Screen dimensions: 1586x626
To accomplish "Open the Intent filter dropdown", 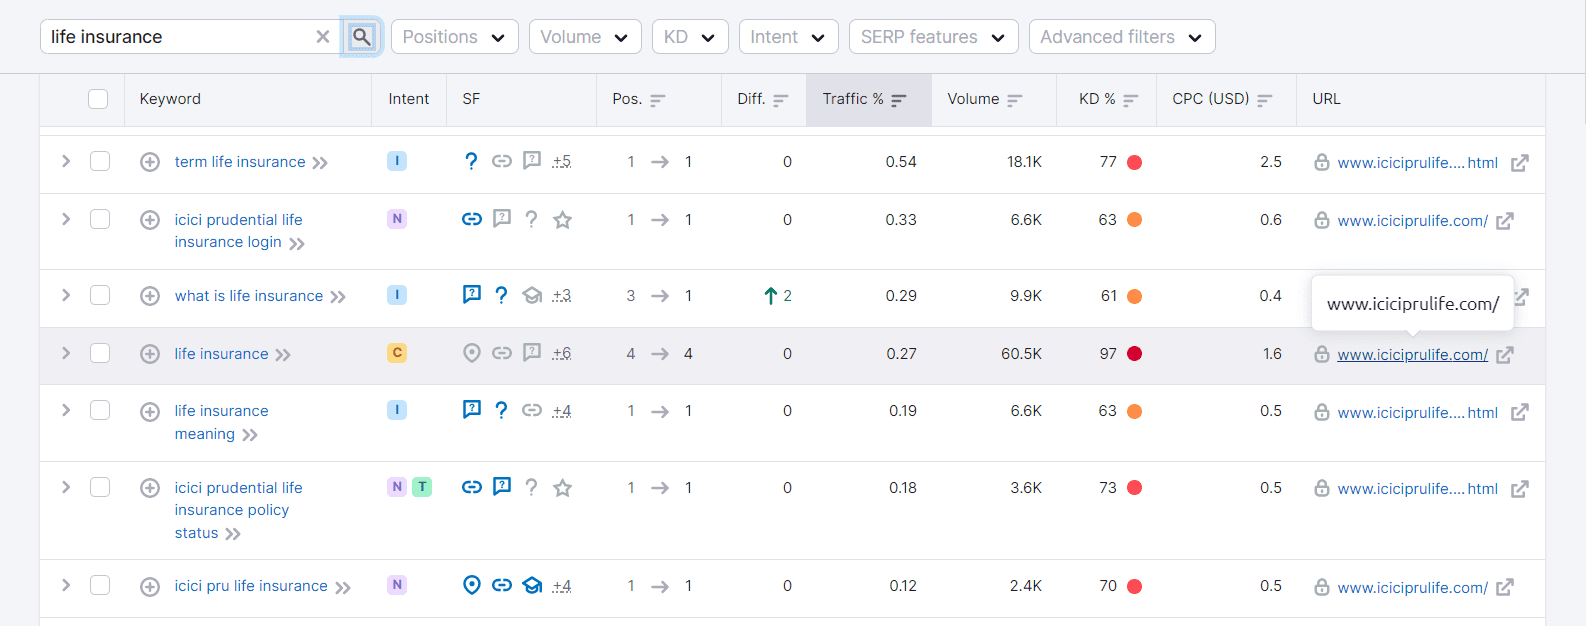I will click(788, 37).
